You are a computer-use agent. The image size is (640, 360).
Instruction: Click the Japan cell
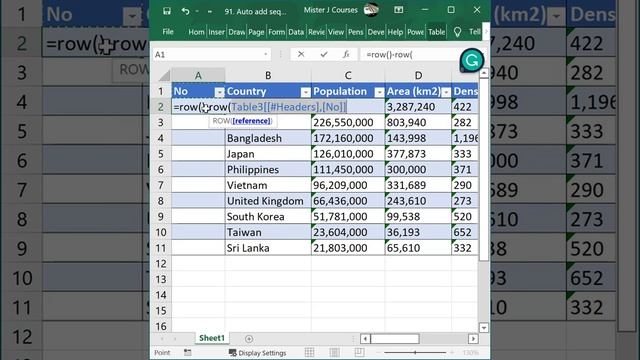[x=268, y=154]
